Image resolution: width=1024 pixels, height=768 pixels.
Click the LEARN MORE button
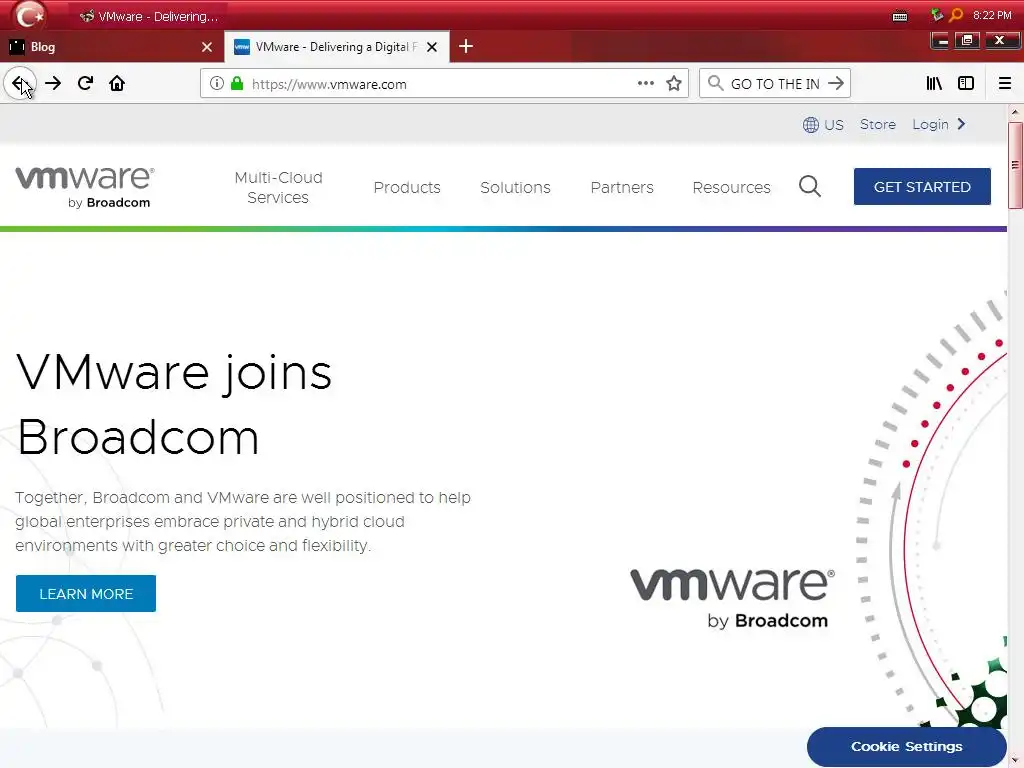(x=86, y=594)
